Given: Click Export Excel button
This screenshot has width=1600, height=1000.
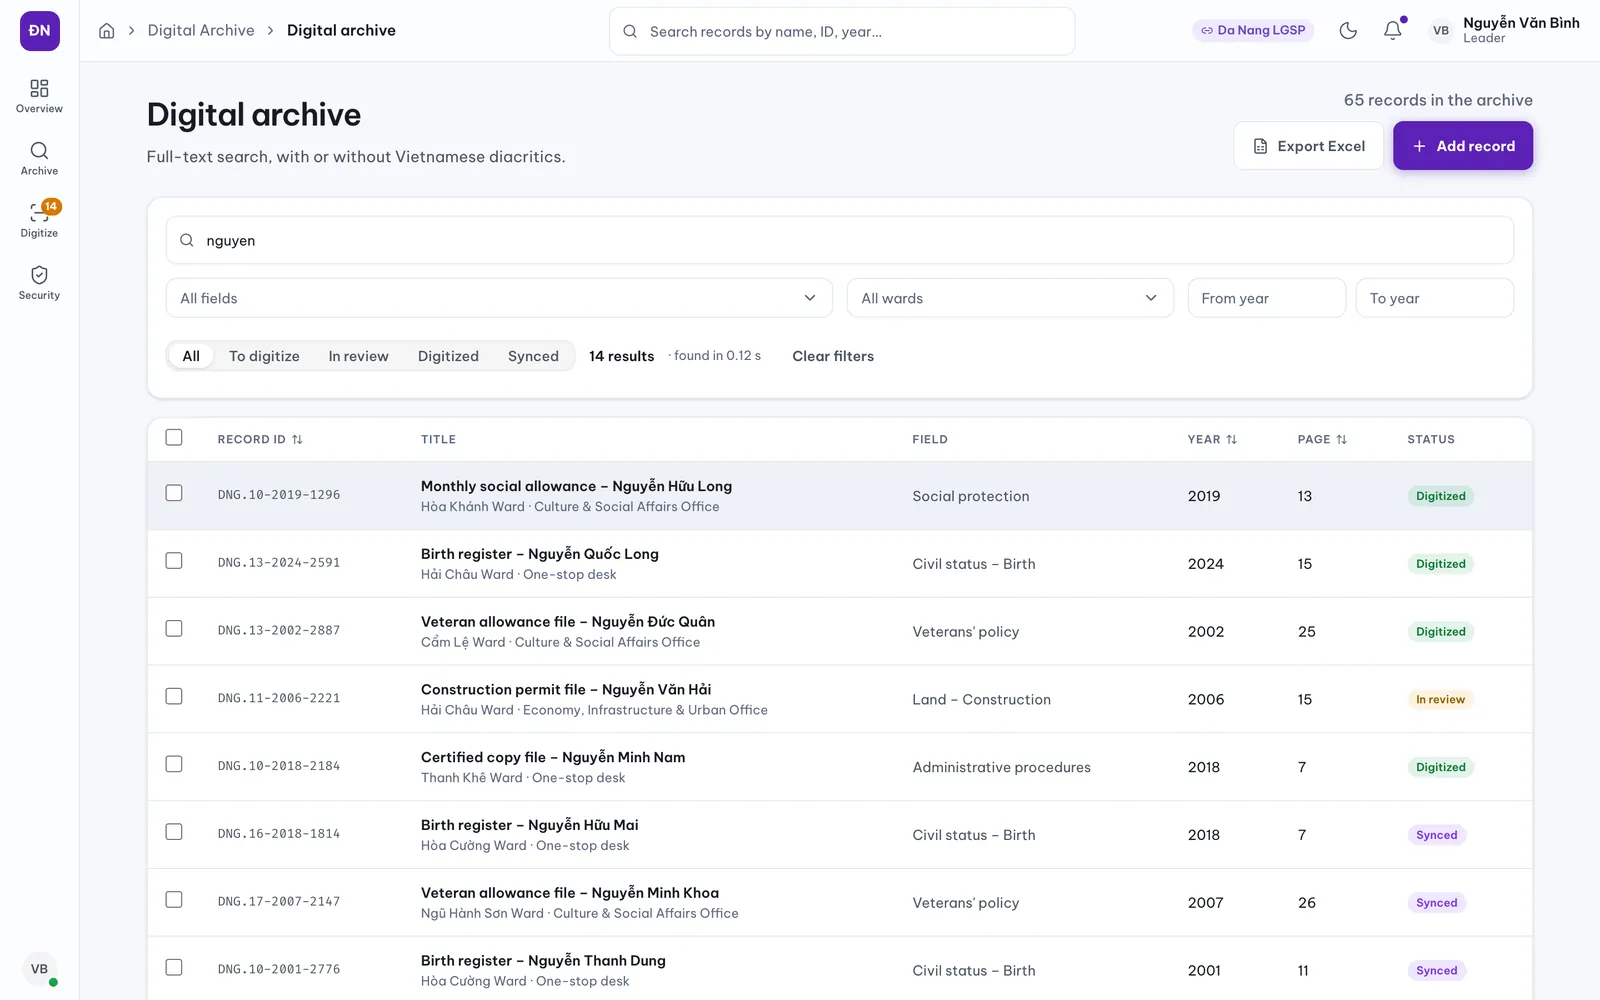Looking at the screenshot, I should pyautogui.click(x=1308, y=146).
